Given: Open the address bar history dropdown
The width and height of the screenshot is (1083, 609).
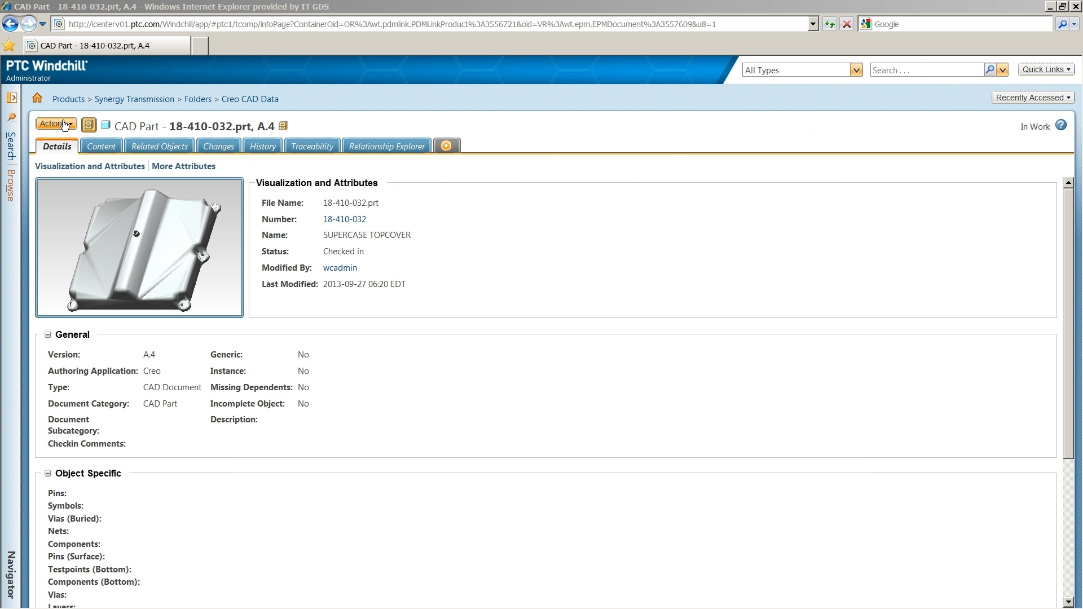Looking at the screenshot, I should click(813, 23).
